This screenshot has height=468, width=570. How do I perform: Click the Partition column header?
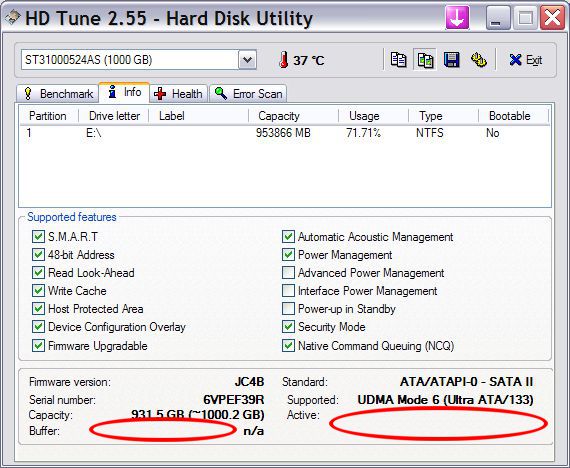(49, 116)
